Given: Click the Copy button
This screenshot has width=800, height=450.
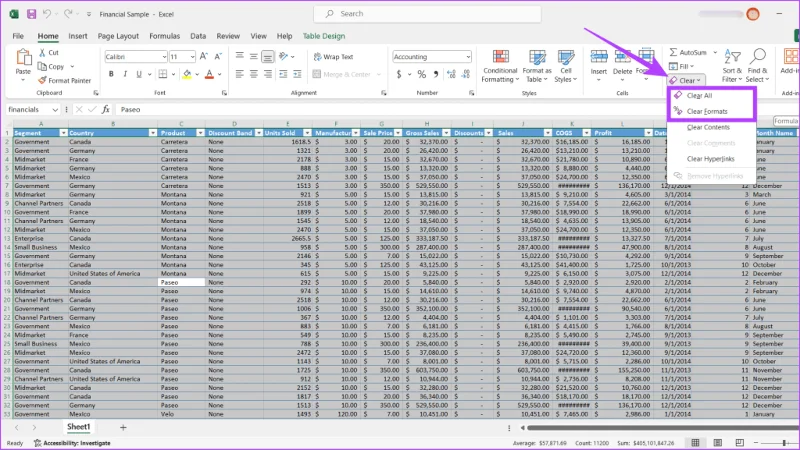Looking at the screenshot, I should point(52,66).
